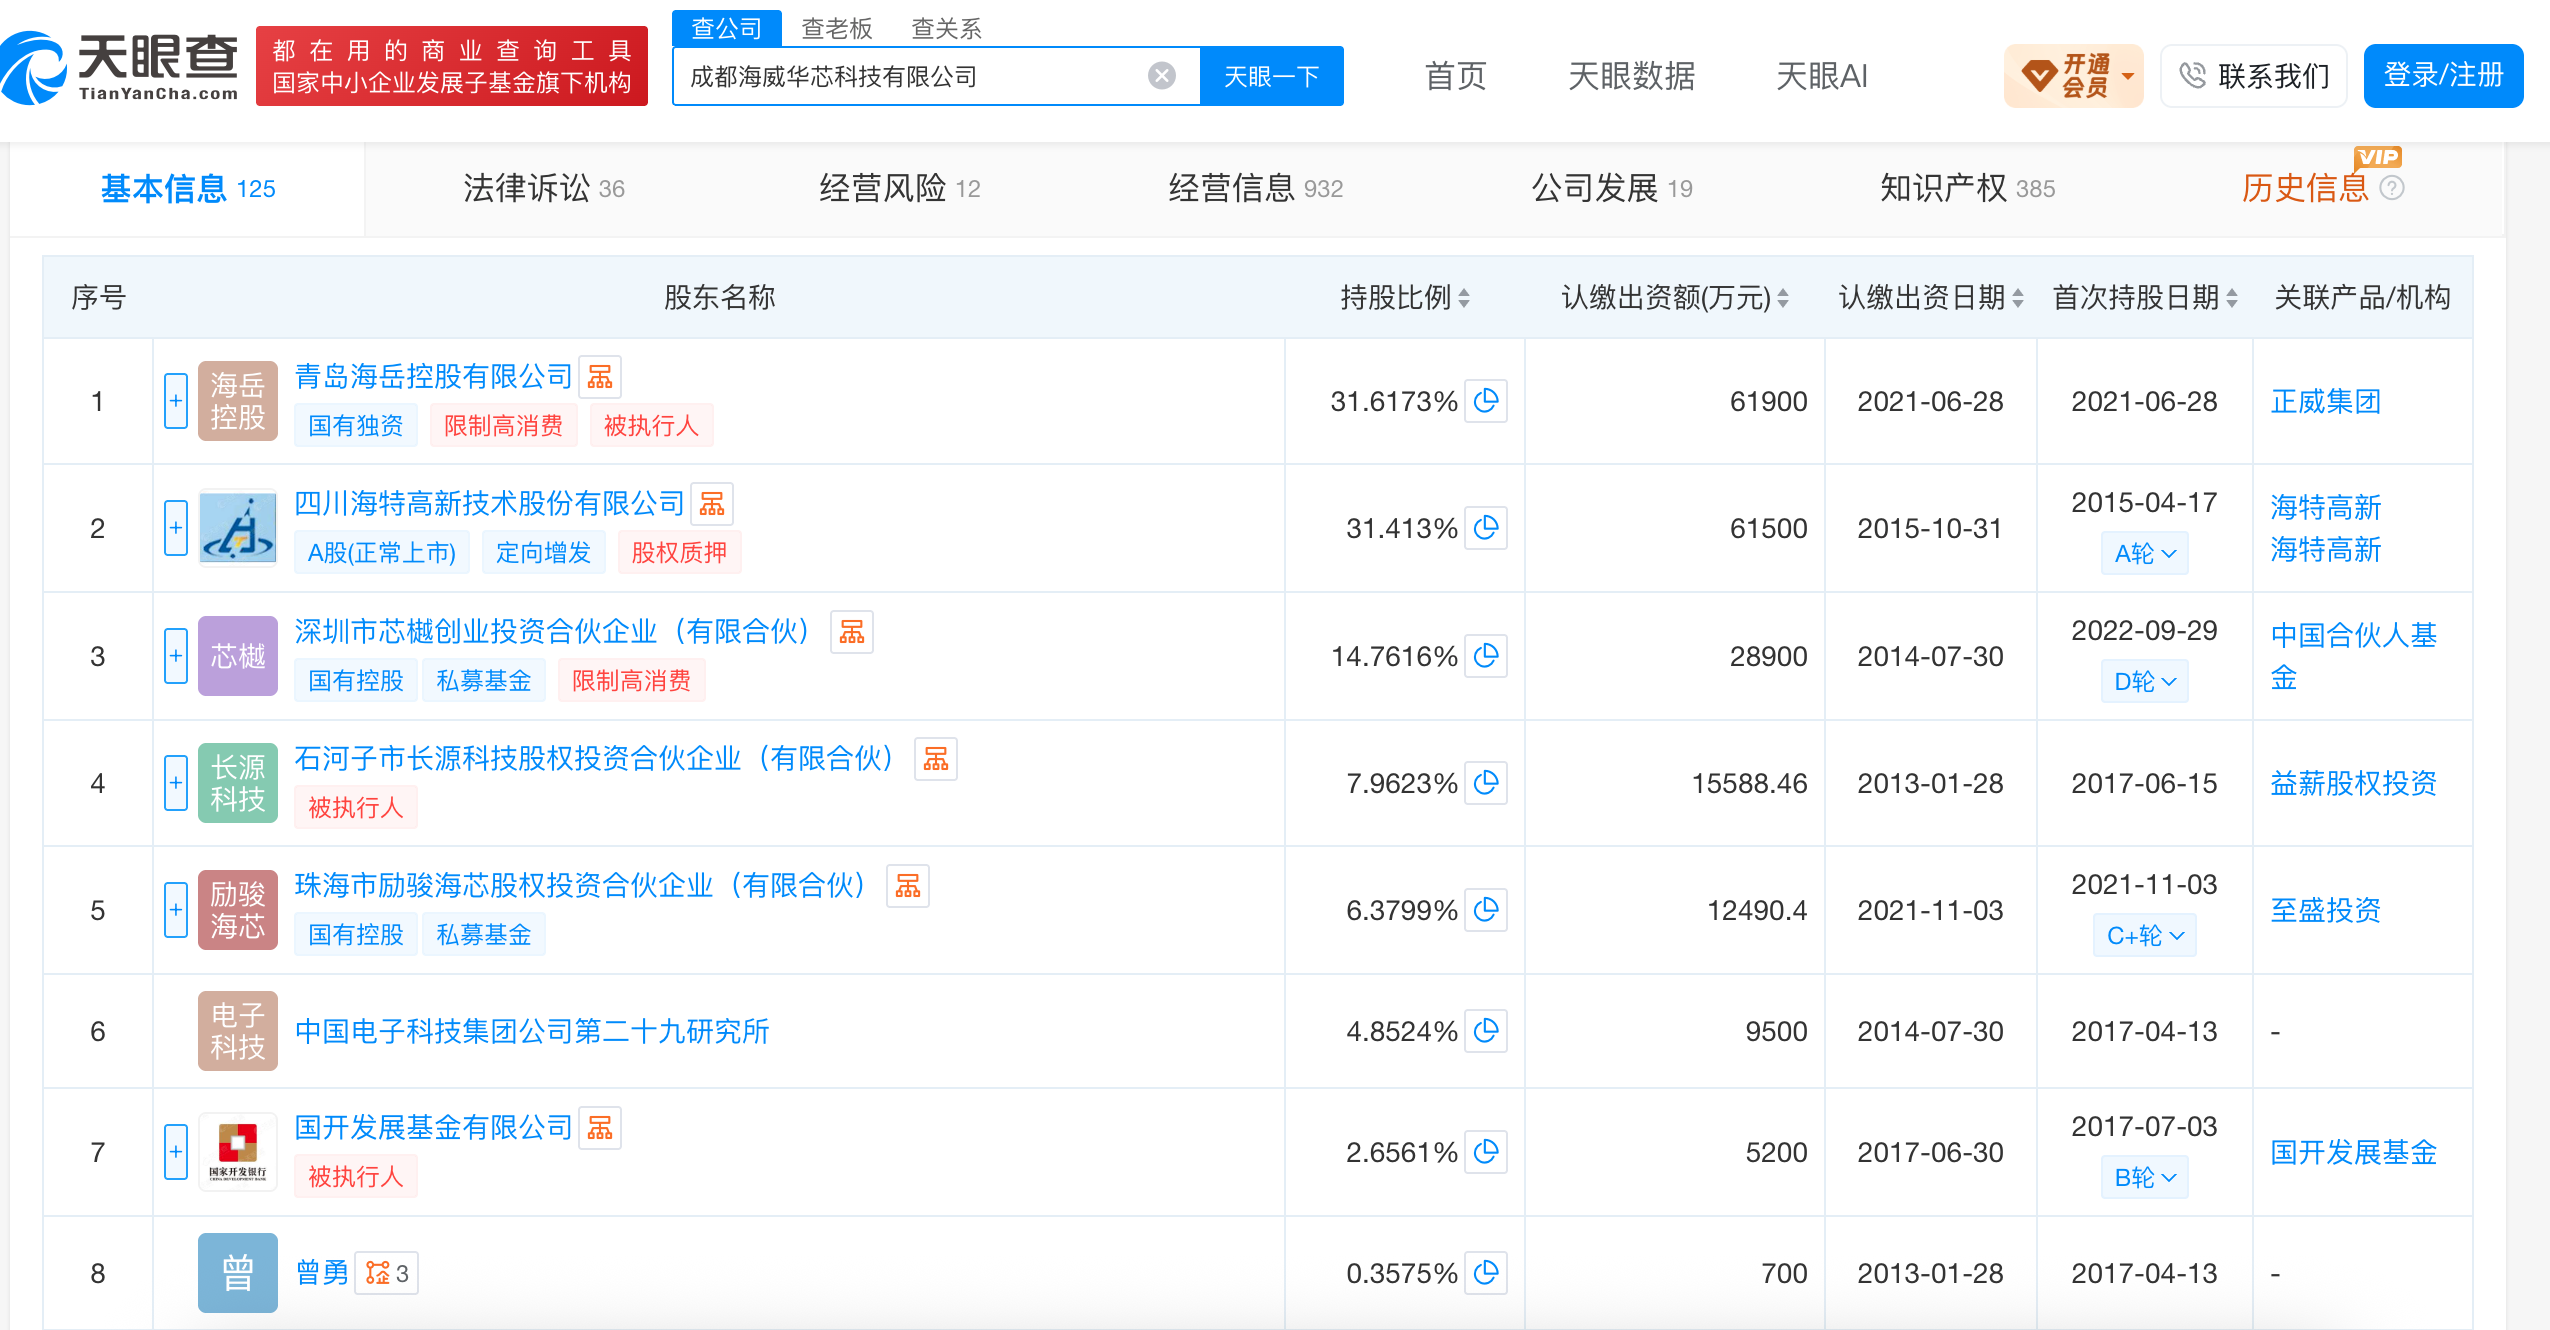Click the help icon next to 历史信息
Viewport: 2550px width, 1330px height.
point(2392,188)
